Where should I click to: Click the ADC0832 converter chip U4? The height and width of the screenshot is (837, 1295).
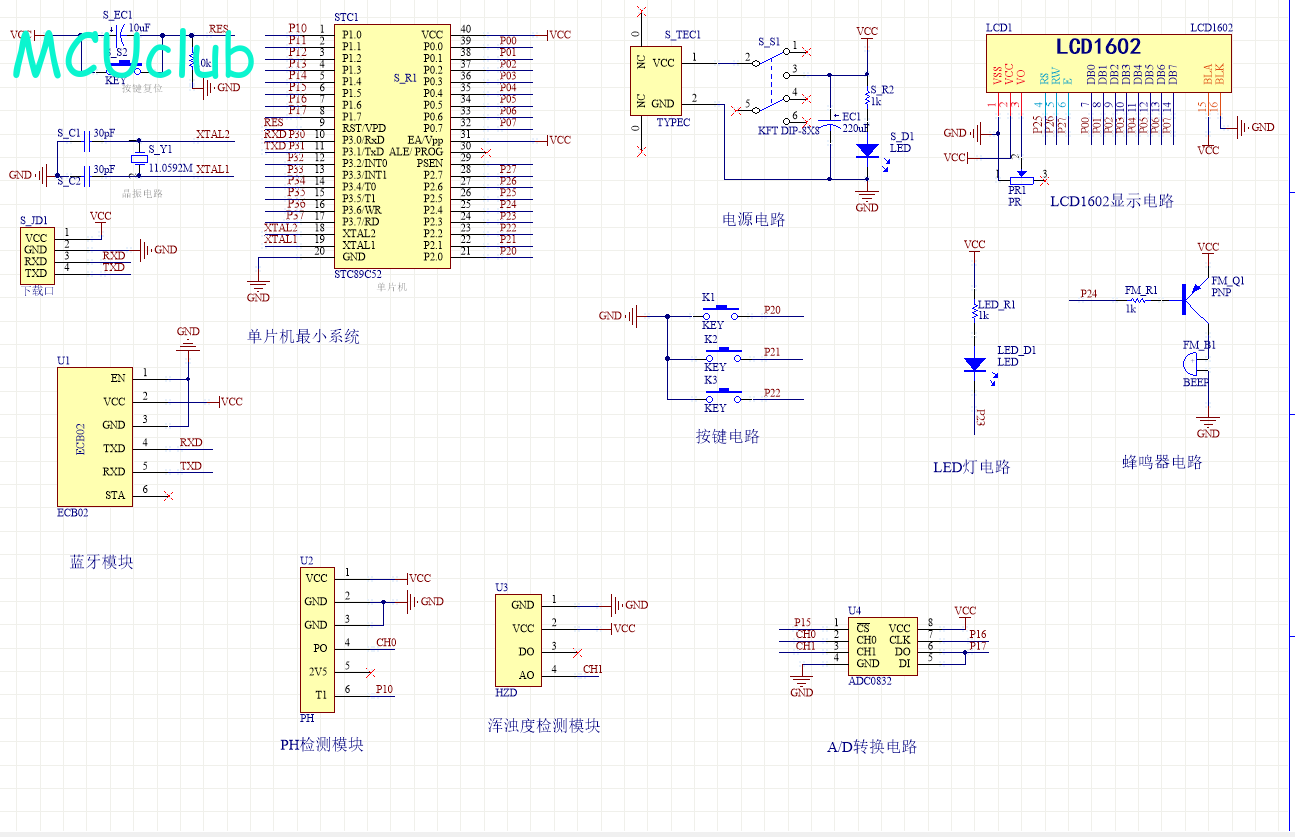click(881, 645)
